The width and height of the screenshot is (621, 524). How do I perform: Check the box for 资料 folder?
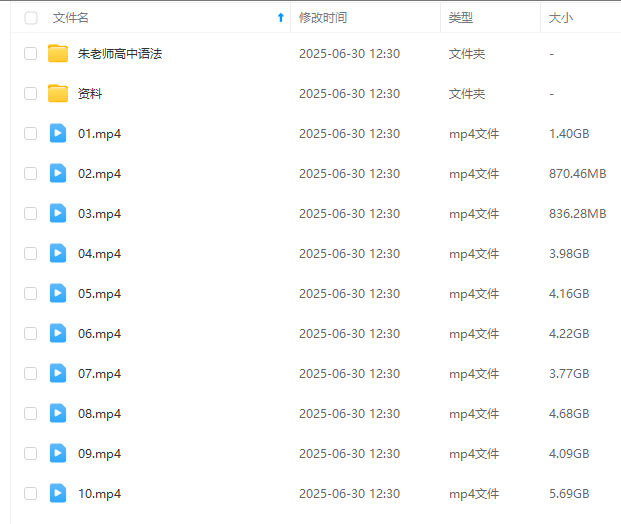click(x=30, y=93)
